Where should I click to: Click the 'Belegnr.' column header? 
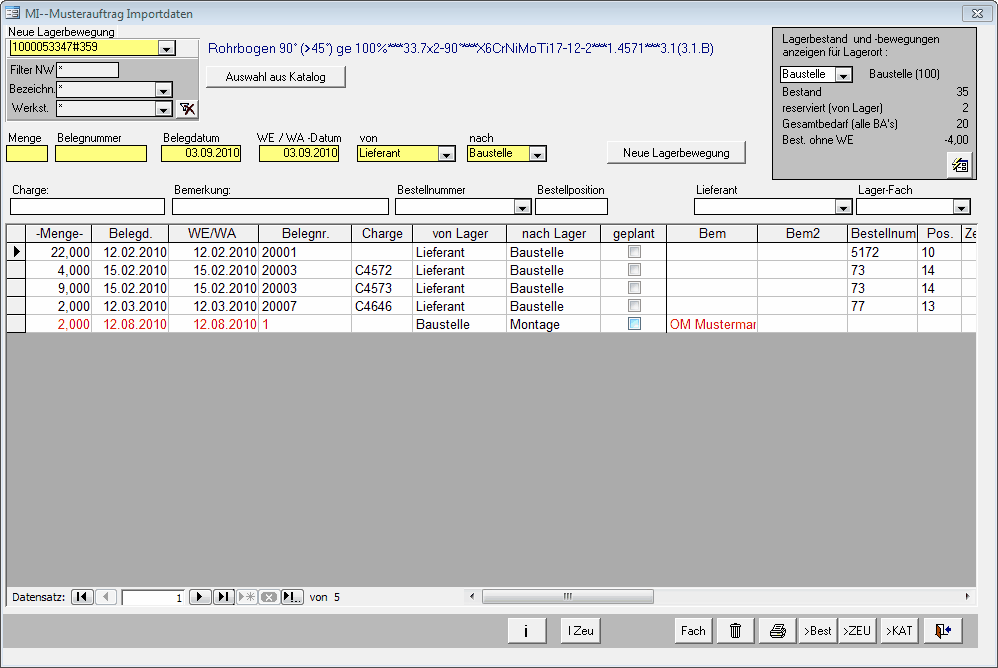click(304, 233)
